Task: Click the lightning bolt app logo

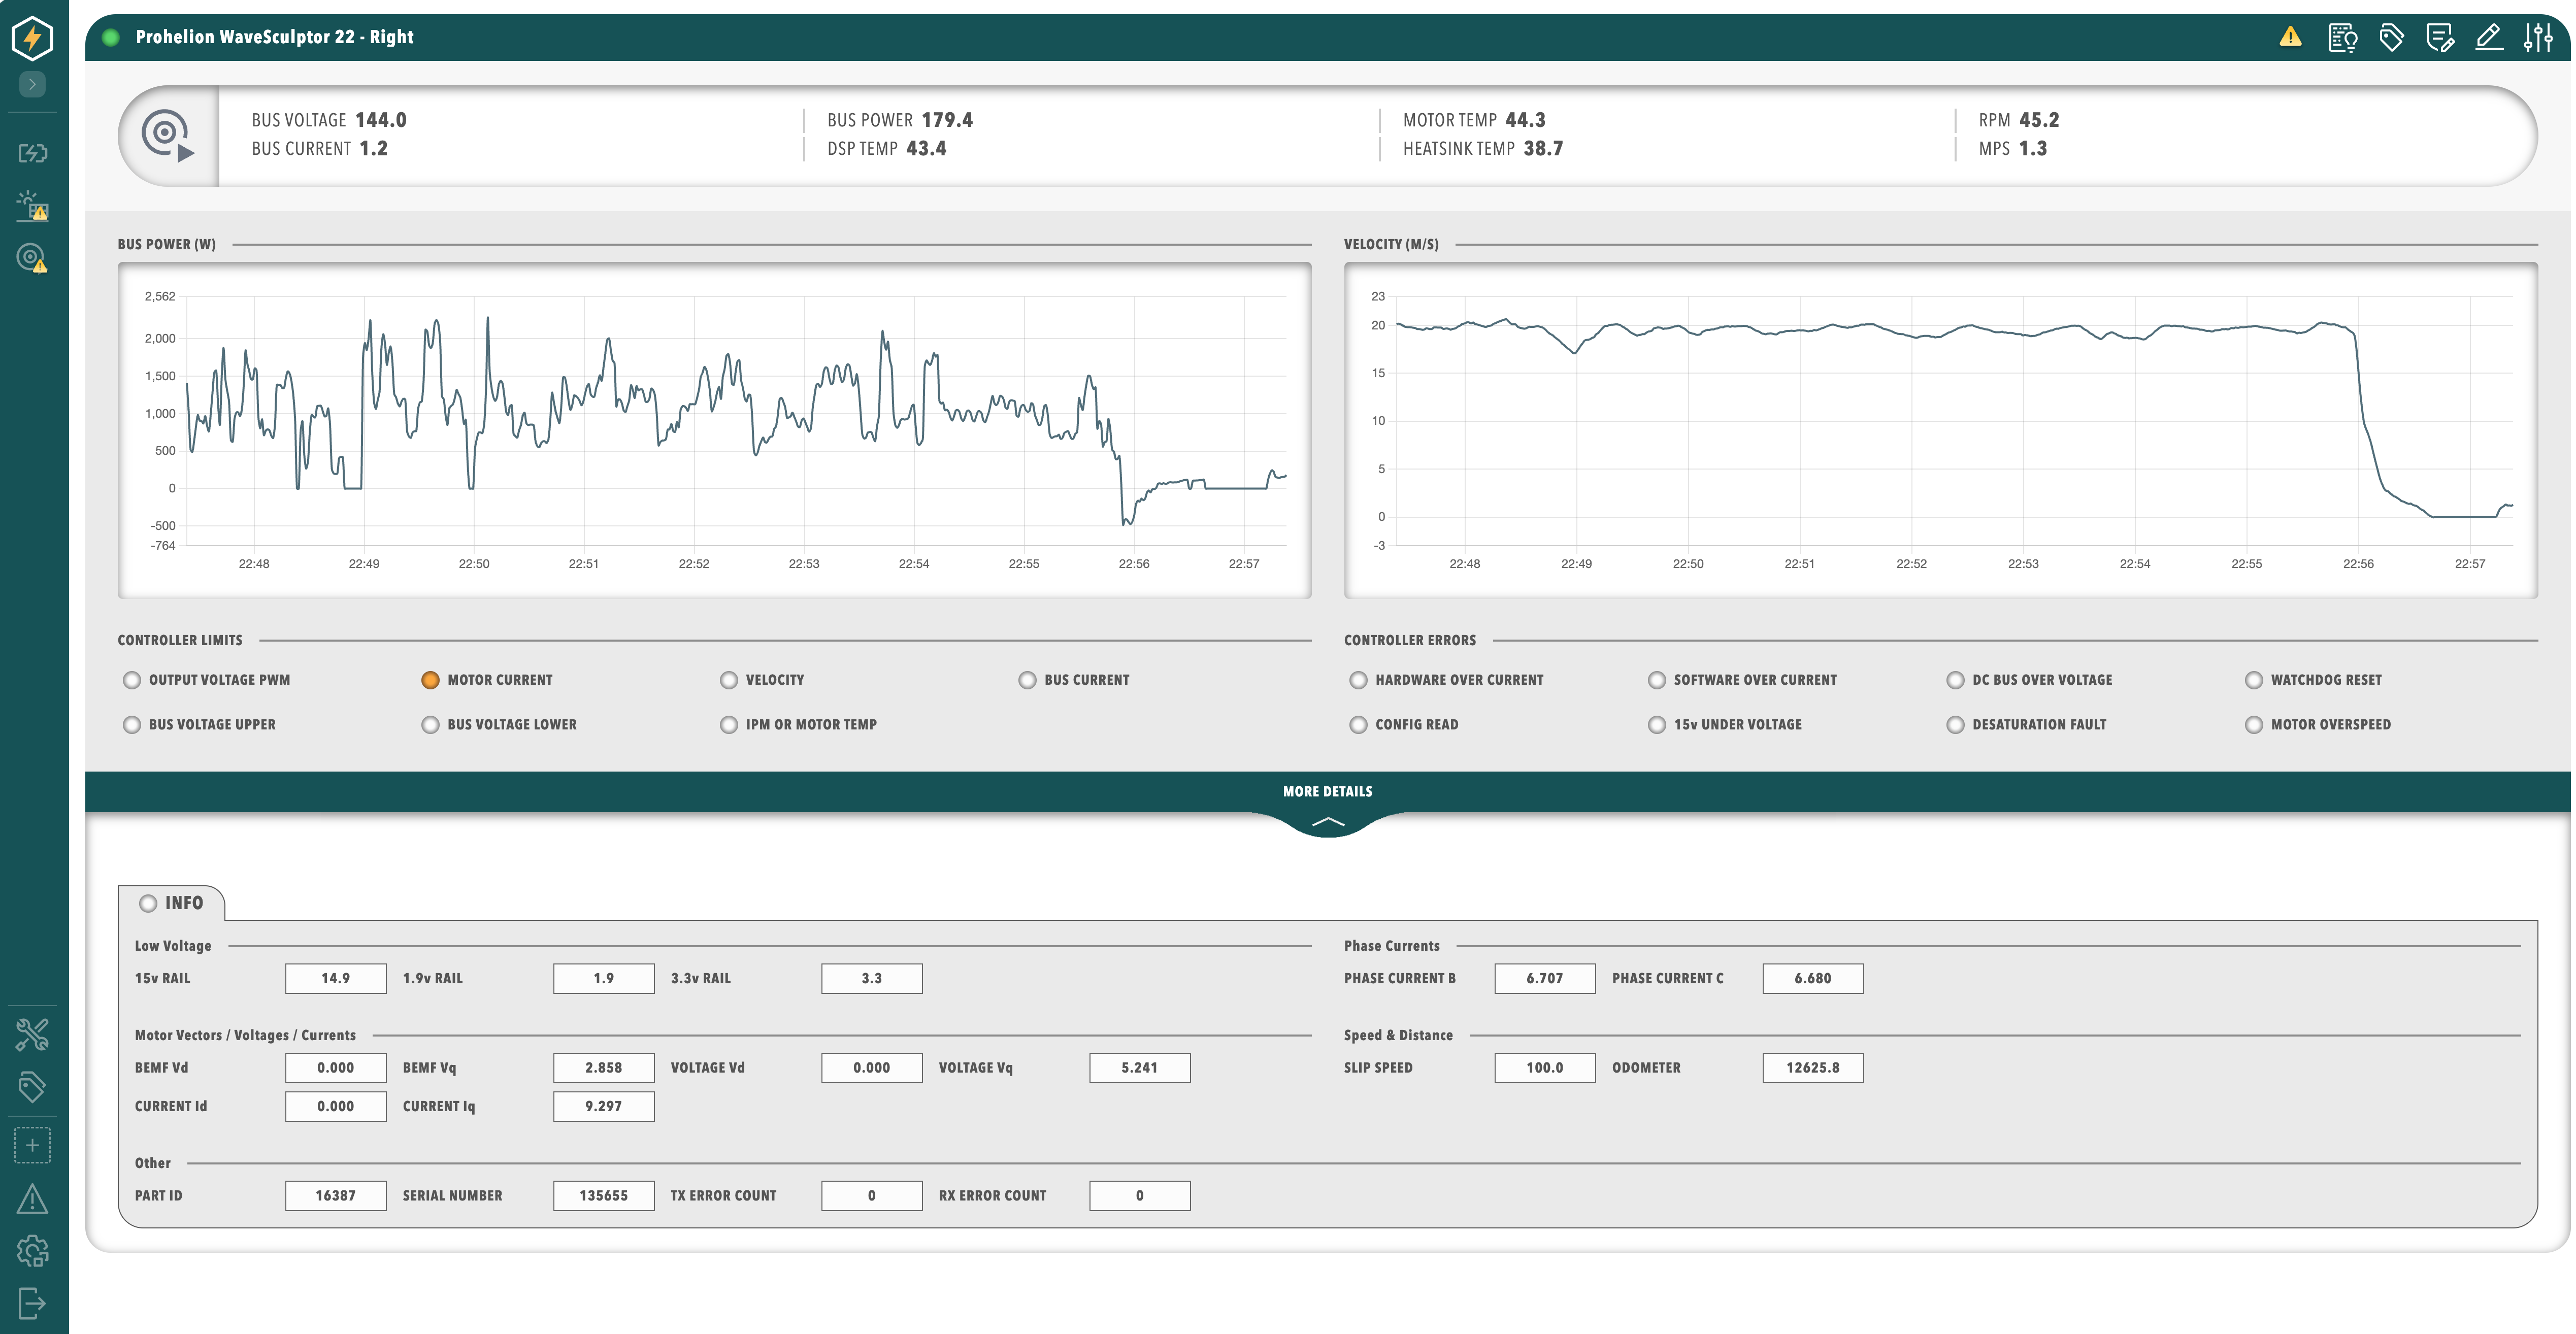Action: [x=32, y=38]
